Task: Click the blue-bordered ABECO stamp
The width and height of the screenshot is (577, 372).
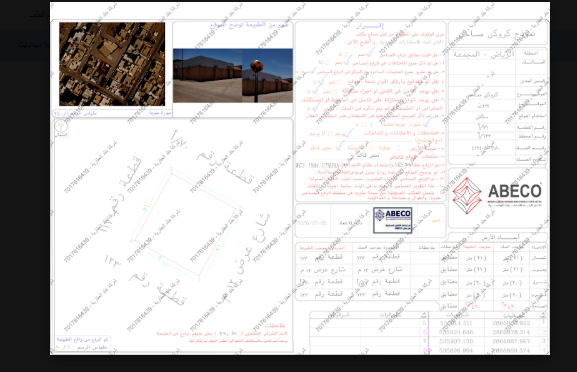Action: [392, 220]
